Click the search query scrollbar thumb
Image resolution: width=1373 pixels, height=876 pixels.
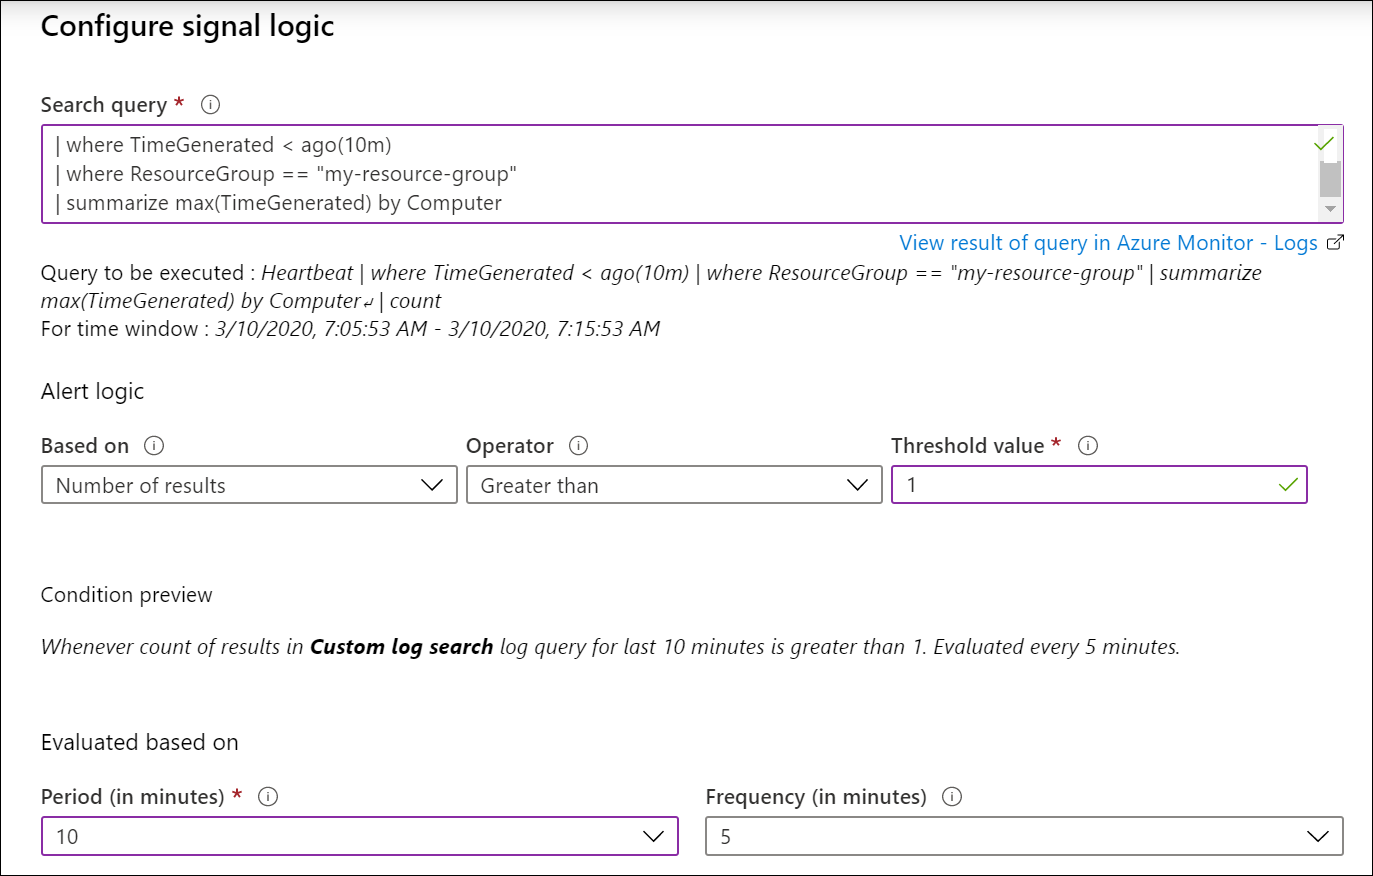(x=1330, y=176)
